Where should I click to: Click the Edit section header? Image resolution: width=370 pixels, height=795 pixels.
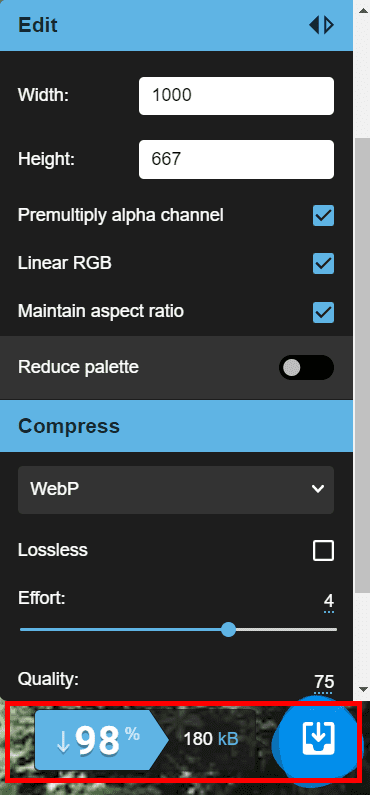(x=176, y=25)
